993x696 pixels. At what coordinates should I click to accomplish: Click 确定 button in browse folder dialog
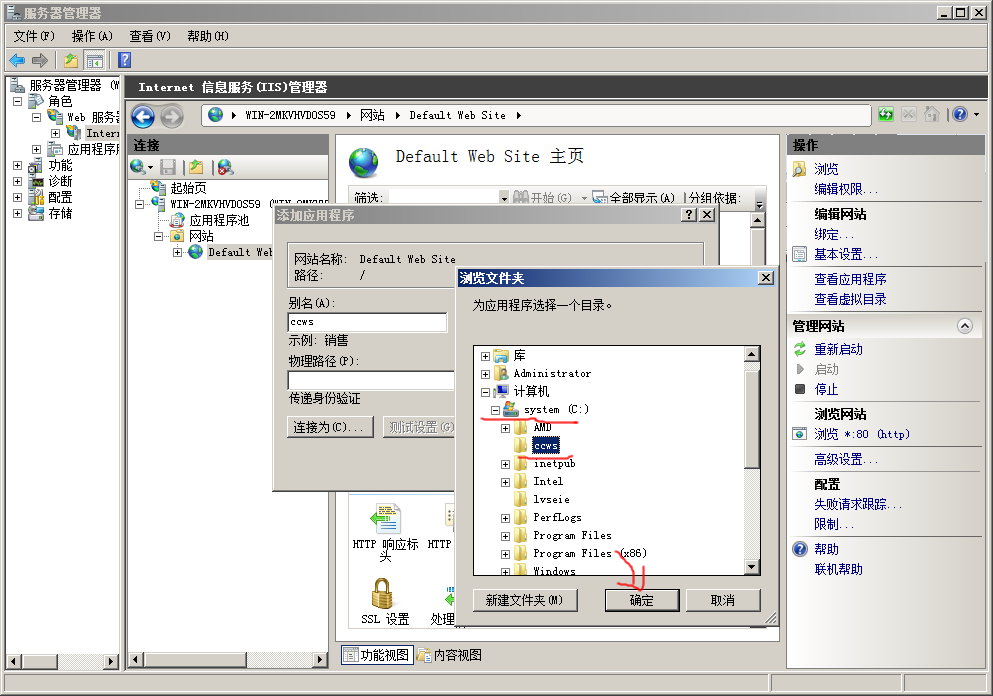tap(642, 600)
